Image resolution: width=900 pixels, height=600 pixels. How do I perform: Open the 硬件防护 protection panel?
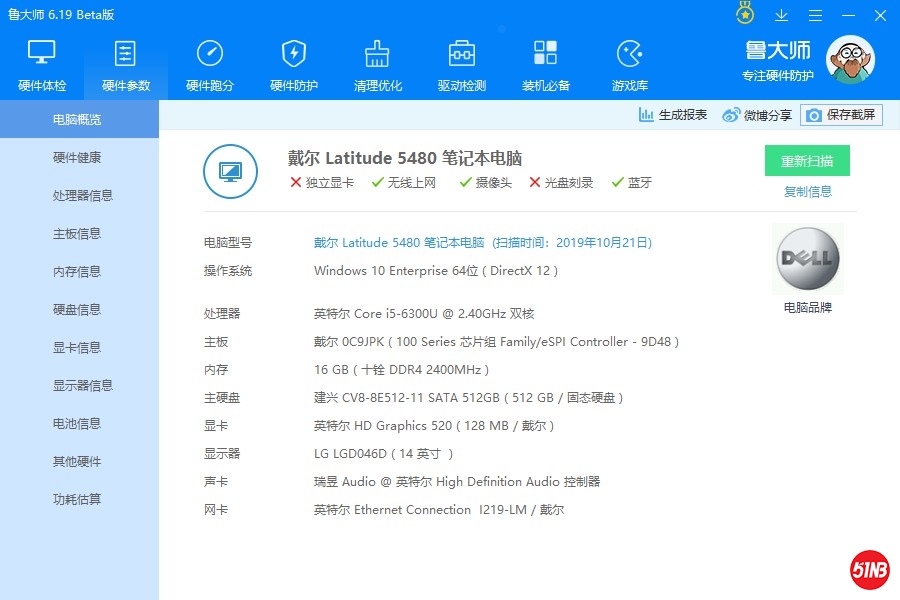tap(291, 60)
